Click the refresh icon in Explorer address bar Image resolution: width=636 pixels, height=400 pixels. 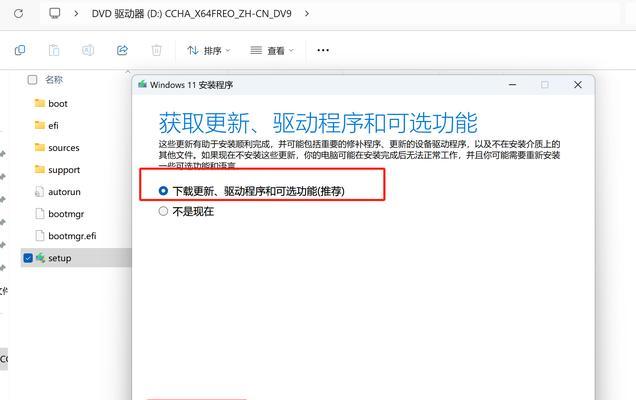(x=18, y=13)
